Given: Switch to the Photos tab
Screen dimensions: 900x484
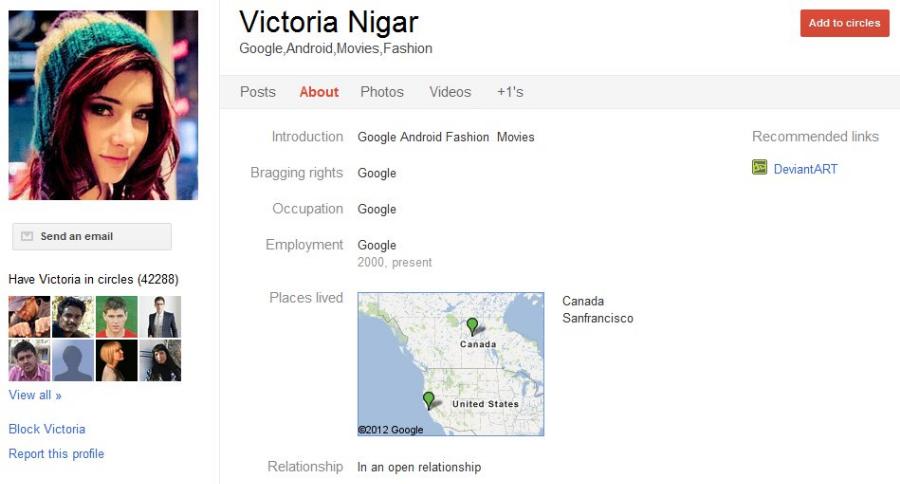Looking at the screenshot, I should (382, 92).
